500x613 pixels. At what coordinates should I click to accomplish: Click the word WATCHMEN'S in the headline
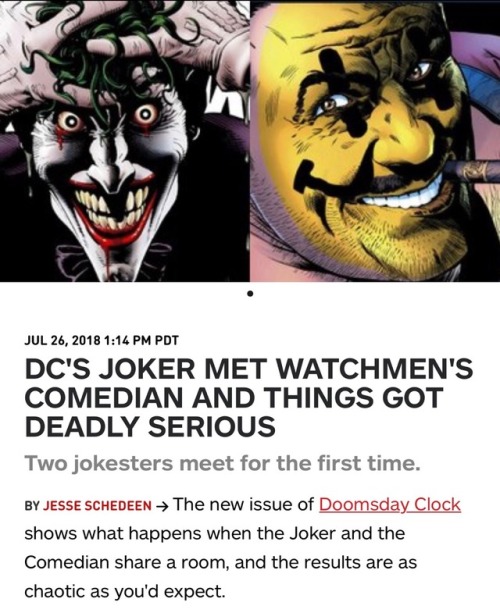point(375,369)
